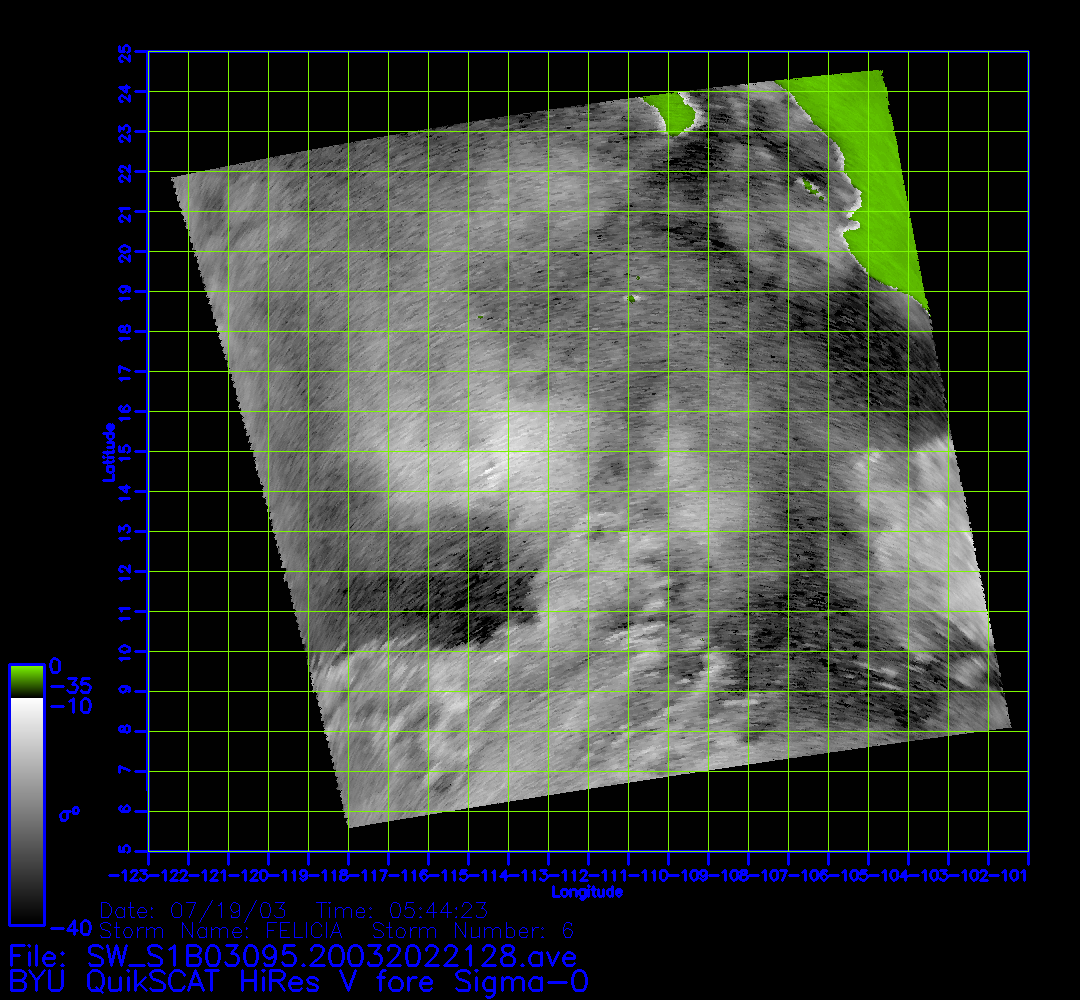
Task: Click the -123 longitude tick label
Action: pos(148,876)
